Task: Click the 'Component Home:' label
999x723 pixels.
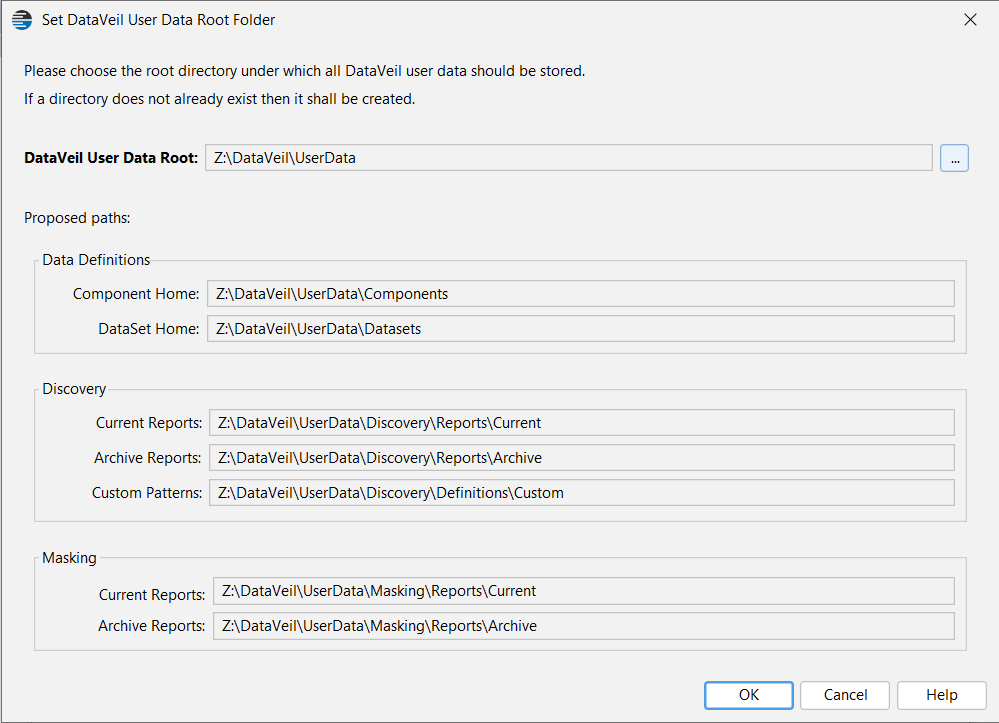Action: pos(136,294)
